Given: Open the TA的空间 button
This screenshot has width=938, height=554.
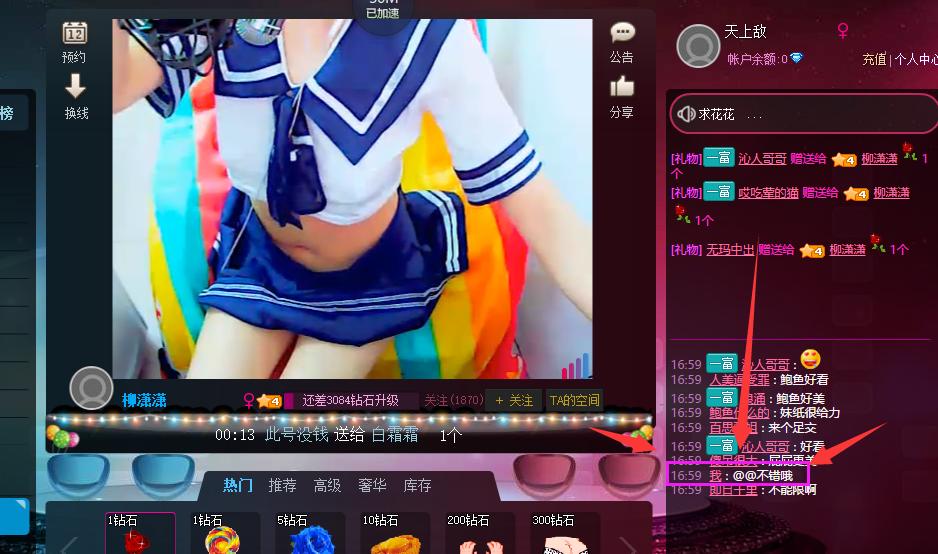Looking at the screenshot, I should pyautogui.click(x=574, y=400).
